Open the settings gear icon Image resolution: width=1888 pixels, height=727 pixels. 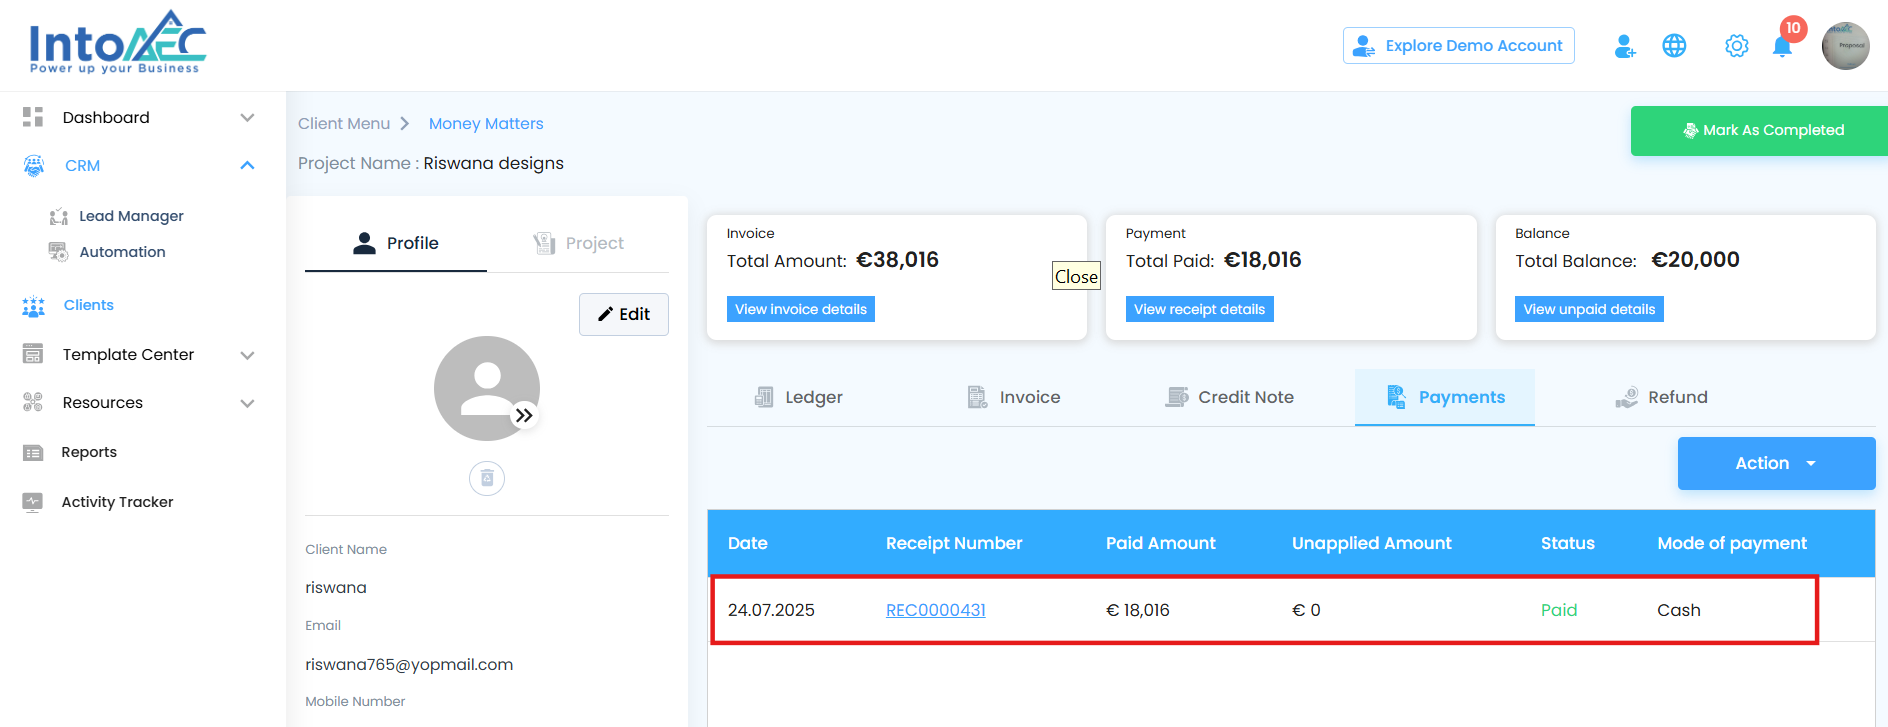point(1737,46)
